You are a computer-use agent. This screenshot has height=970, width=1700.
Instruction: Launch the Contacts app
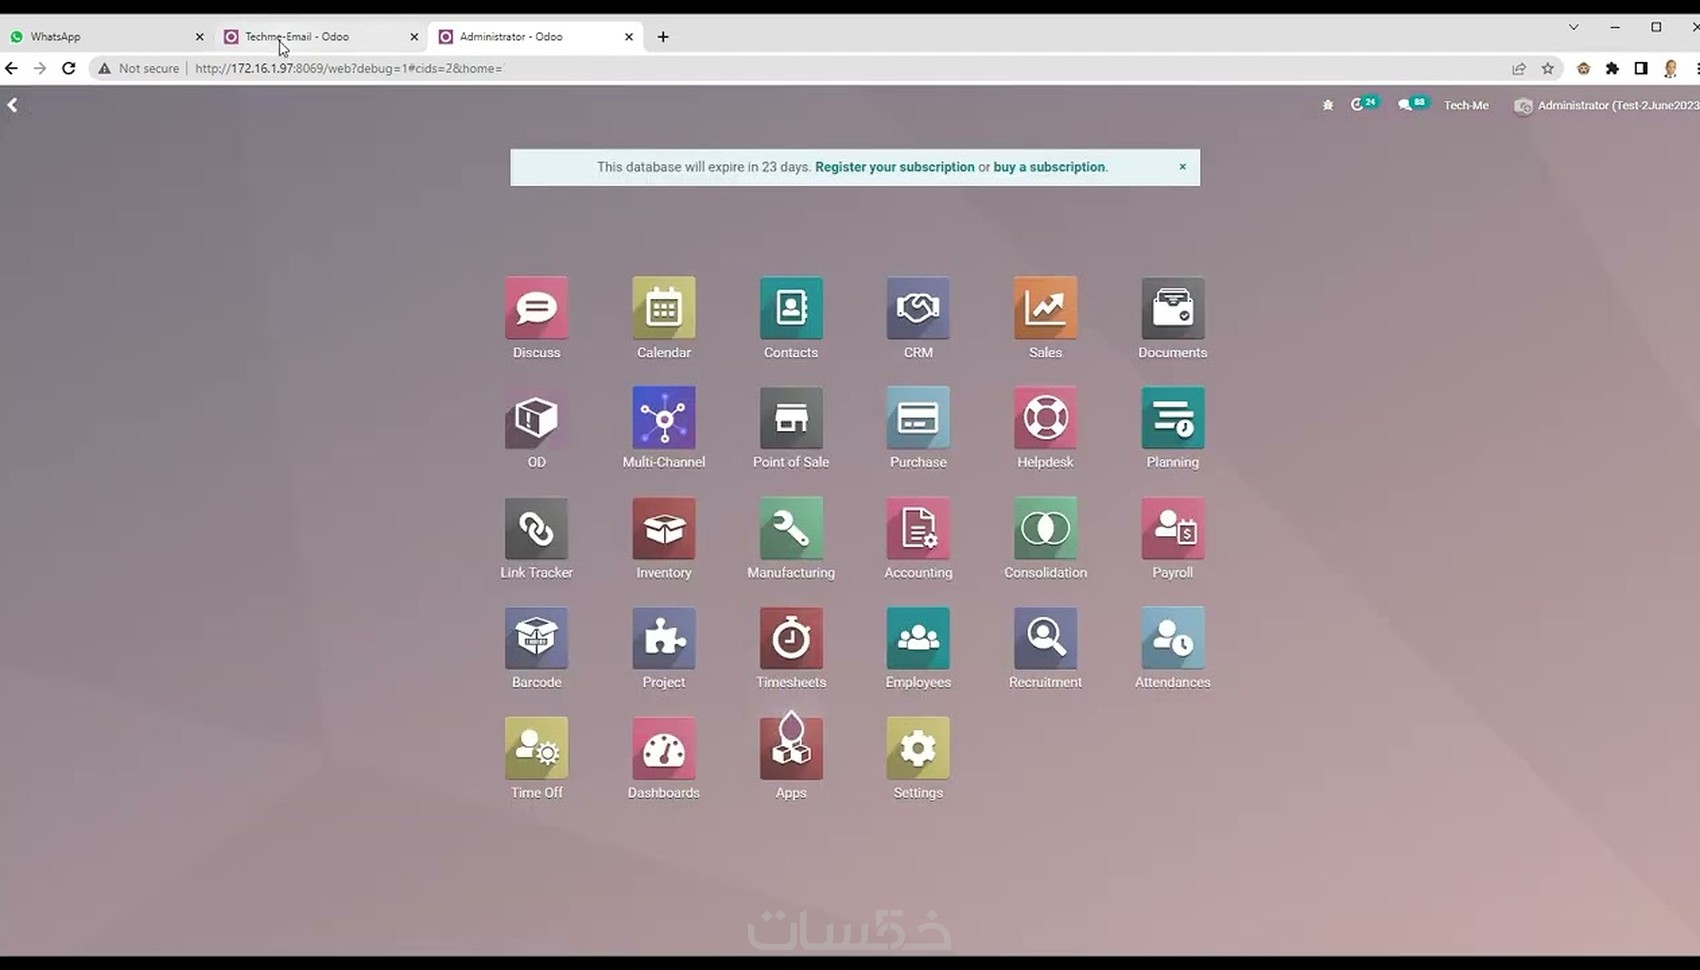(791, 308)
